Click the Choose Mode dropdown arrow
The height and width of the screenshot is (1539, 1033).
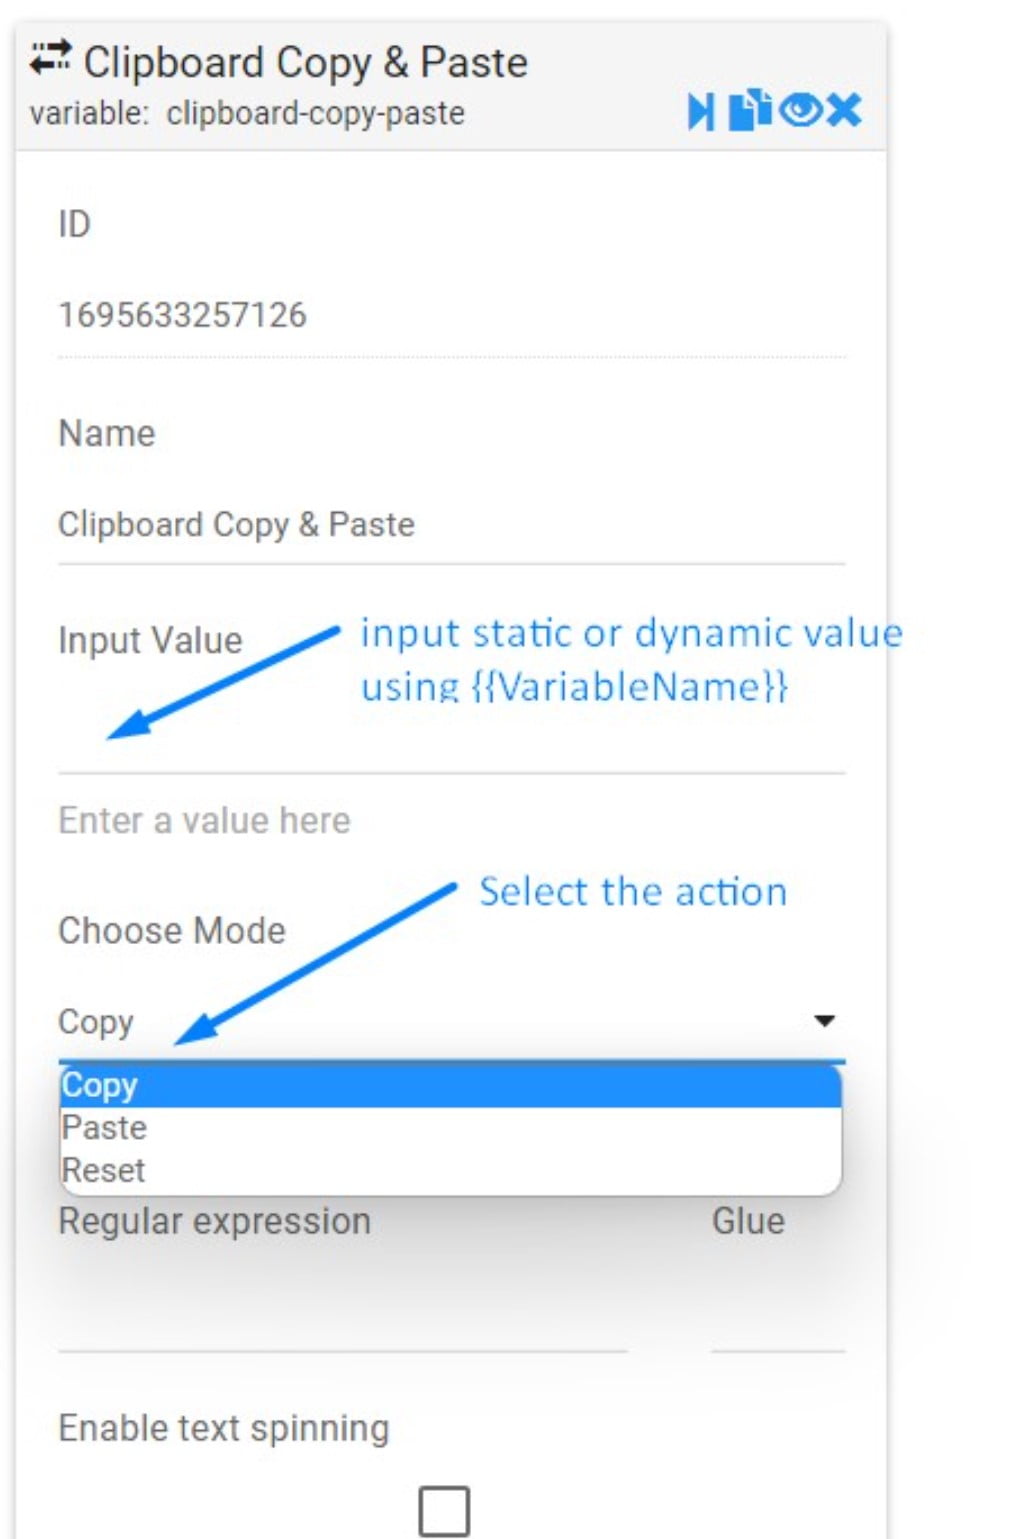pyautogui.click(x=824, y=1021)
